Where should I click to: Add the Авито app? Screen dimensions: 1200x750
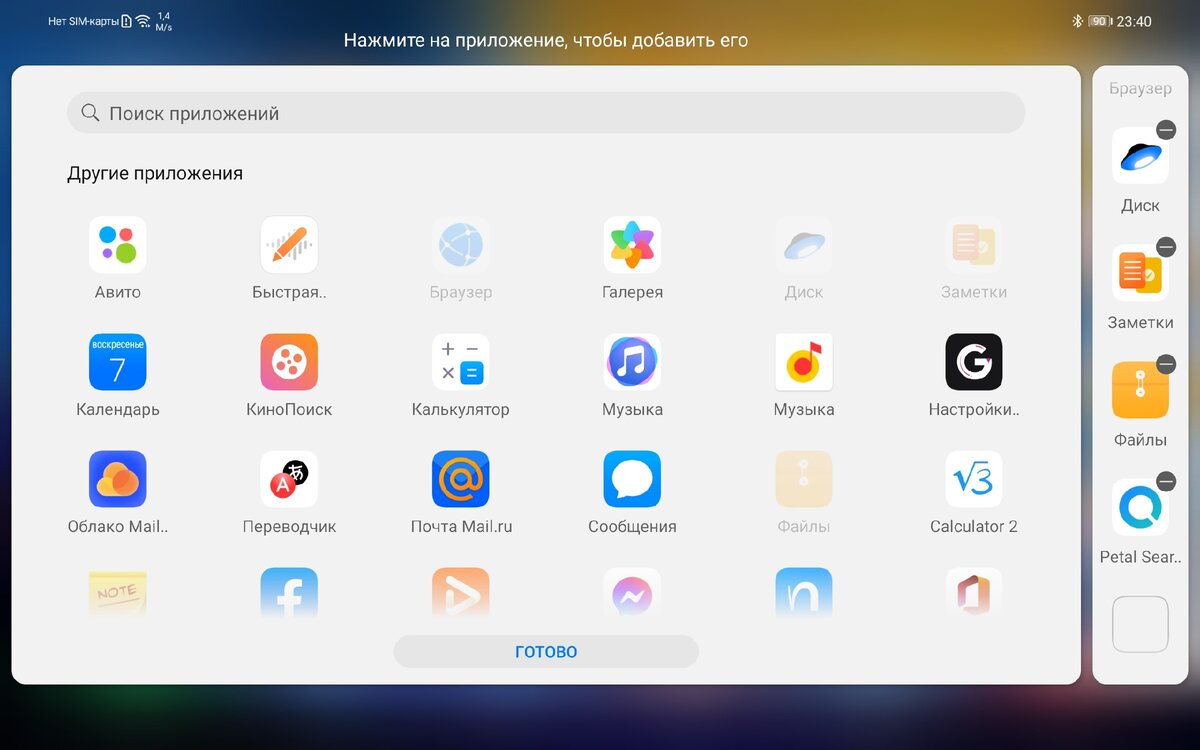coord(118,245)
